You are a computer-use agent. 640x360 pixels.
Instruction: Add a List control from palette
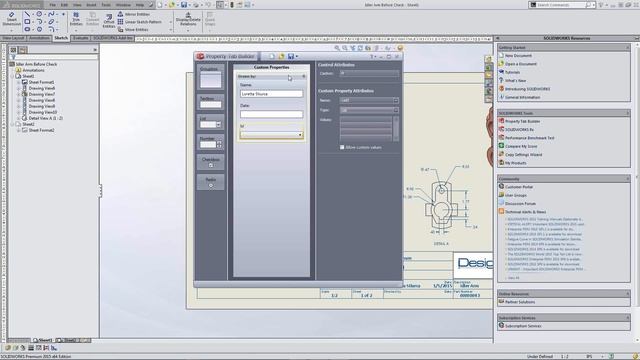(211, 122)
